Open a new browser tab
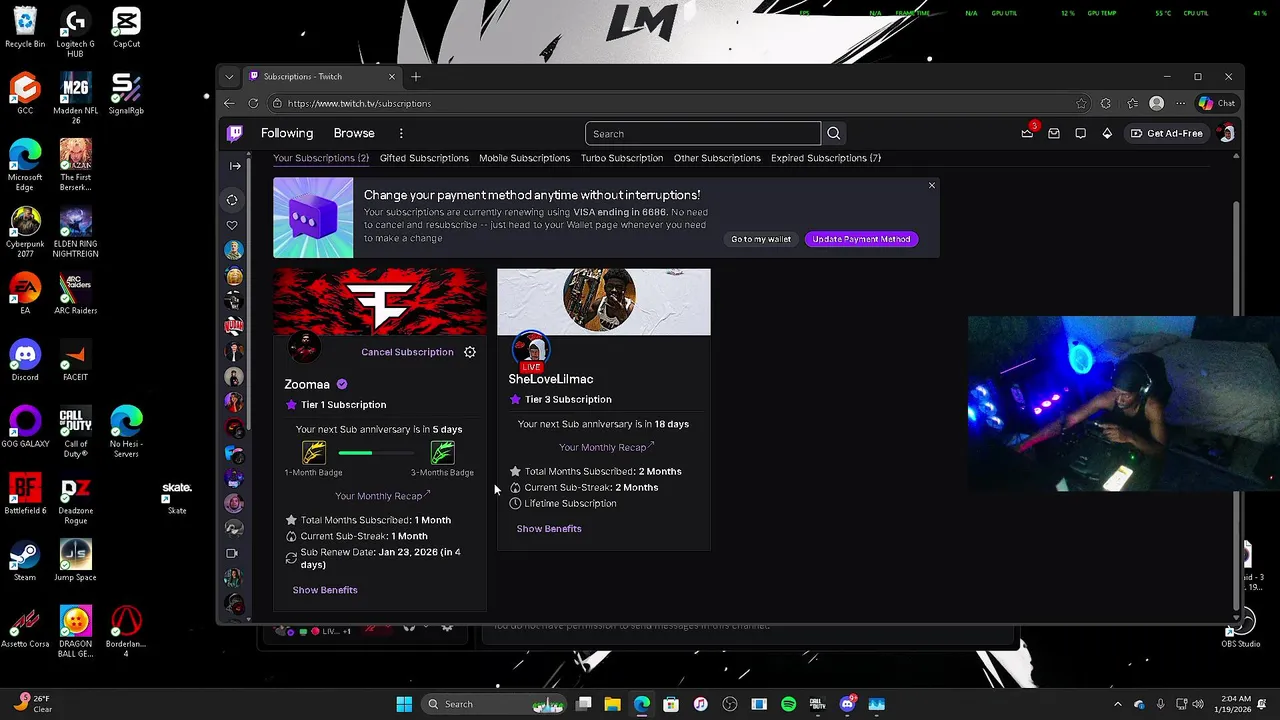The width and height of the screenshot is (1280, 720). click(416, 77)
